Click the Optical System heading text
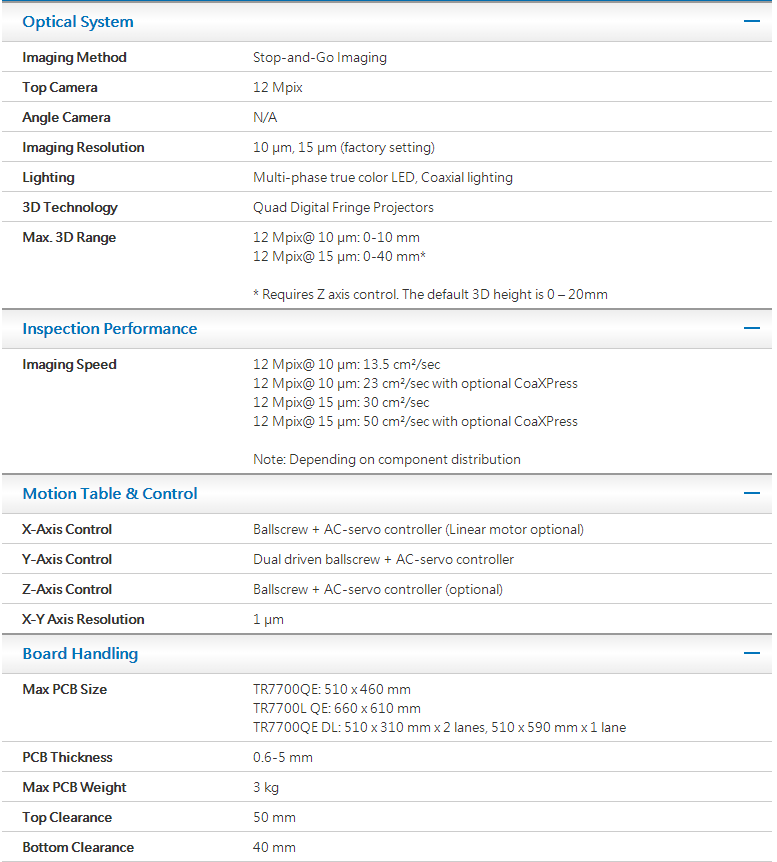This screenshot has width=777, height=862. pos(78,22)
